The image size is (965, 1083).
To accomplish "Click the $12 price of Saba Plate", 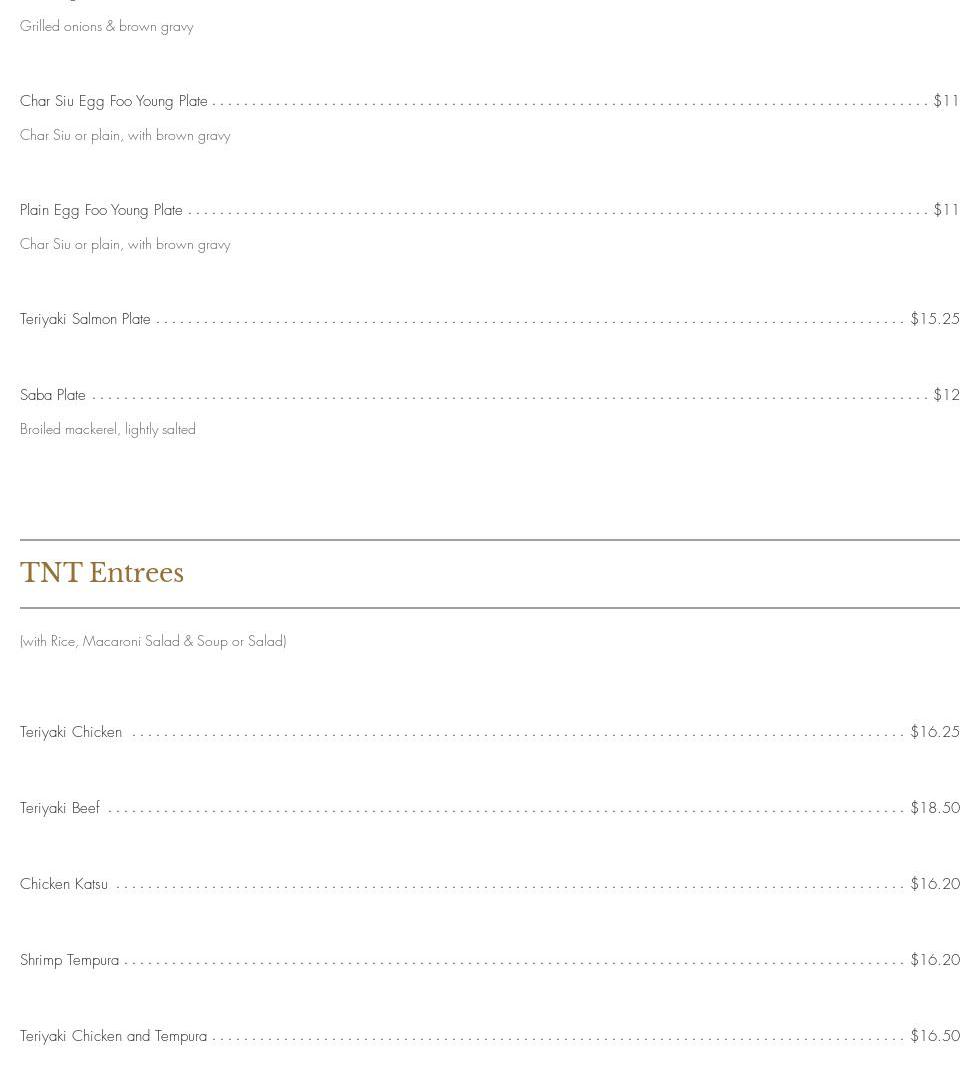I will click(x=946, y=395).
